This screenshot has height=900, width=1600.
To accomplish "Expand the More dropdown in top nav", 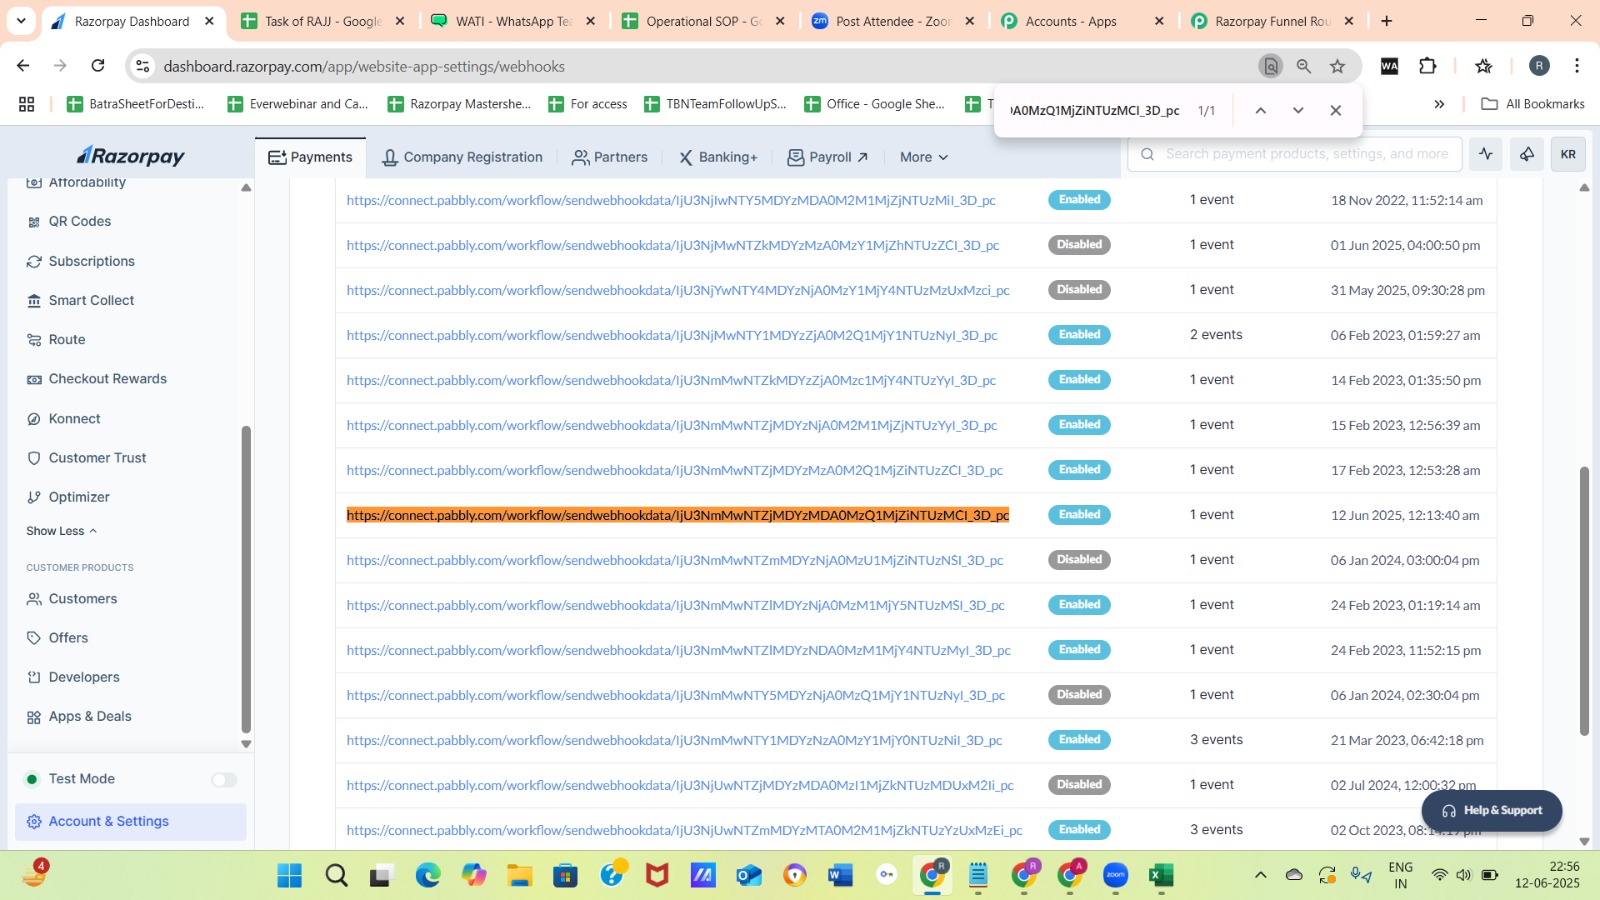I will click(x=924, y=157).
